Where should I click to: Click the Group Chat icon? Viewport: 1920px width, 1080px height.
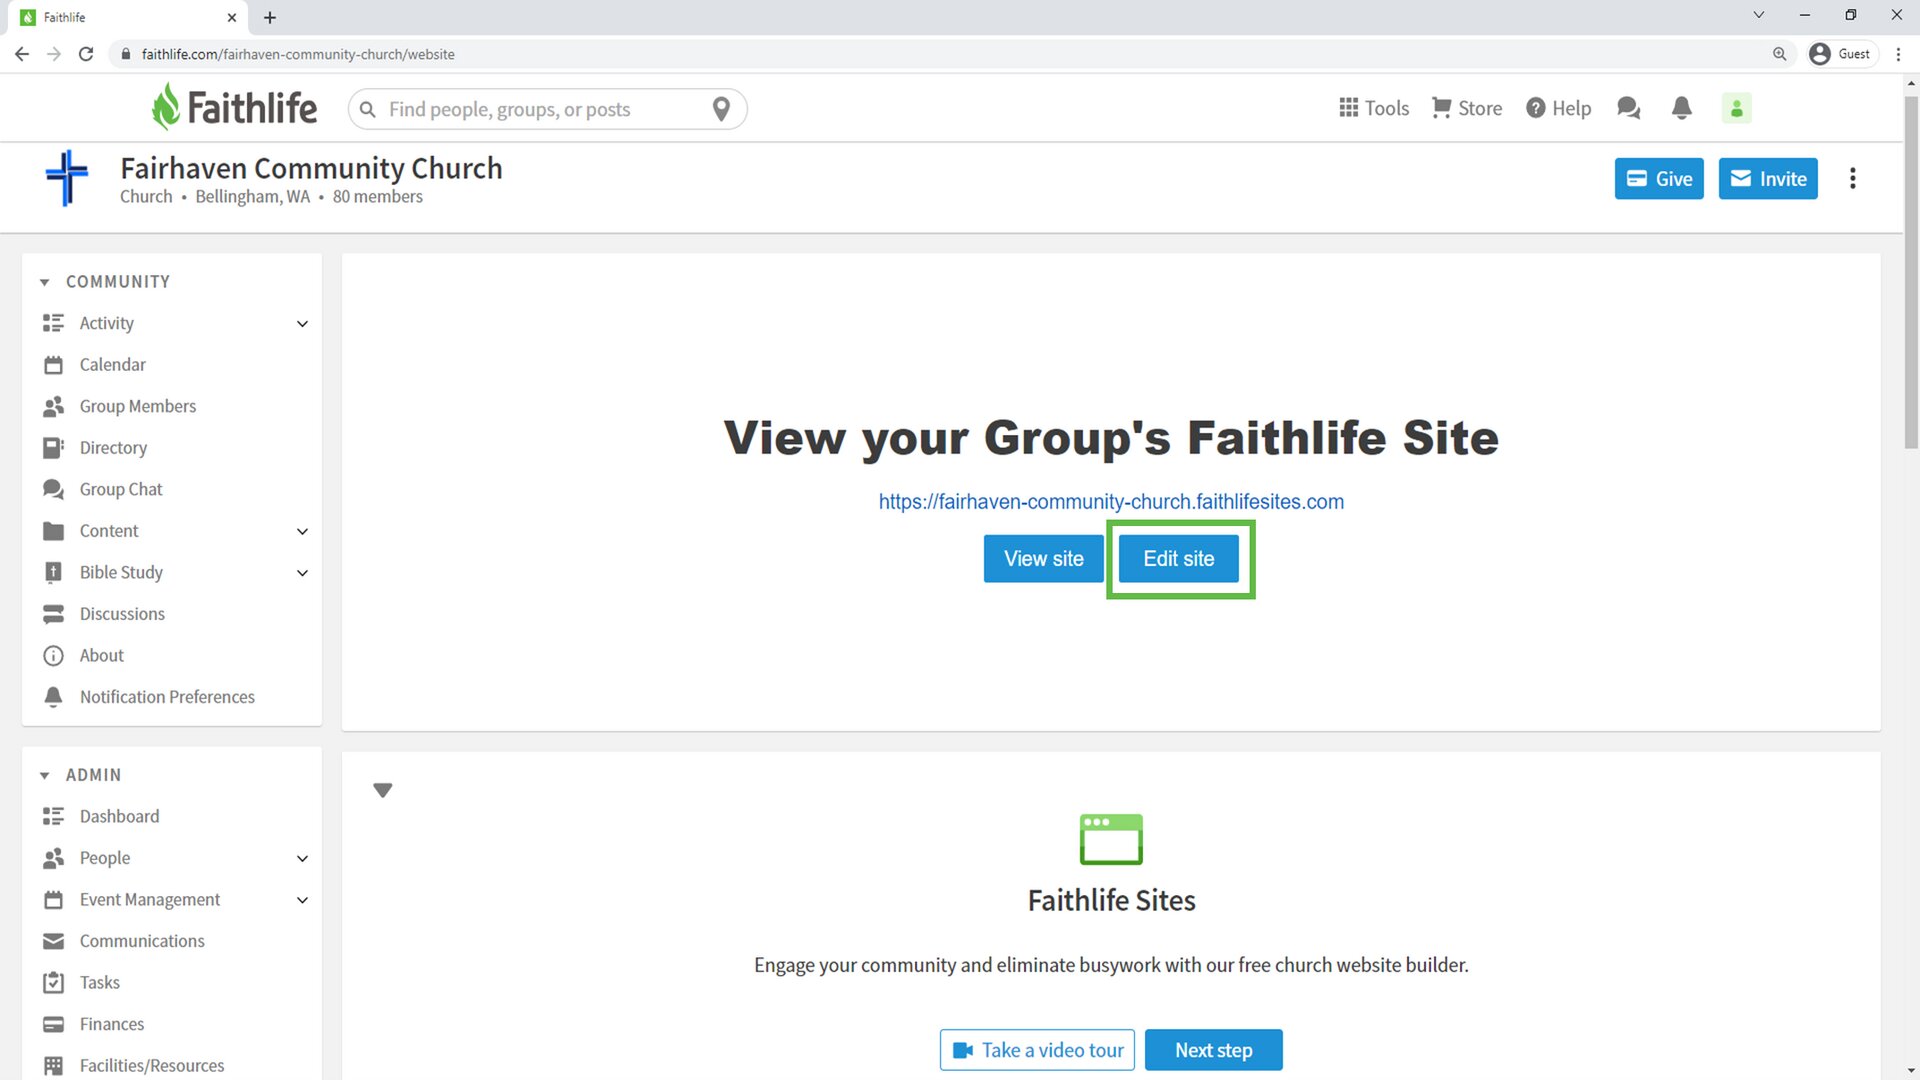pyautogui.click(x=53, y=489)
